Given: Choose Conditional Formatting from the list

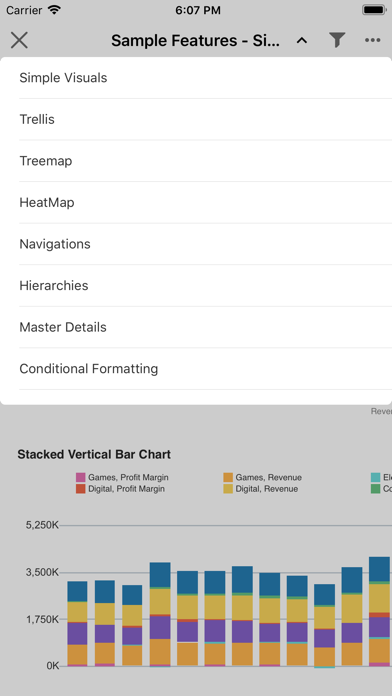Looking at the screenshot, I should point(196,369).
